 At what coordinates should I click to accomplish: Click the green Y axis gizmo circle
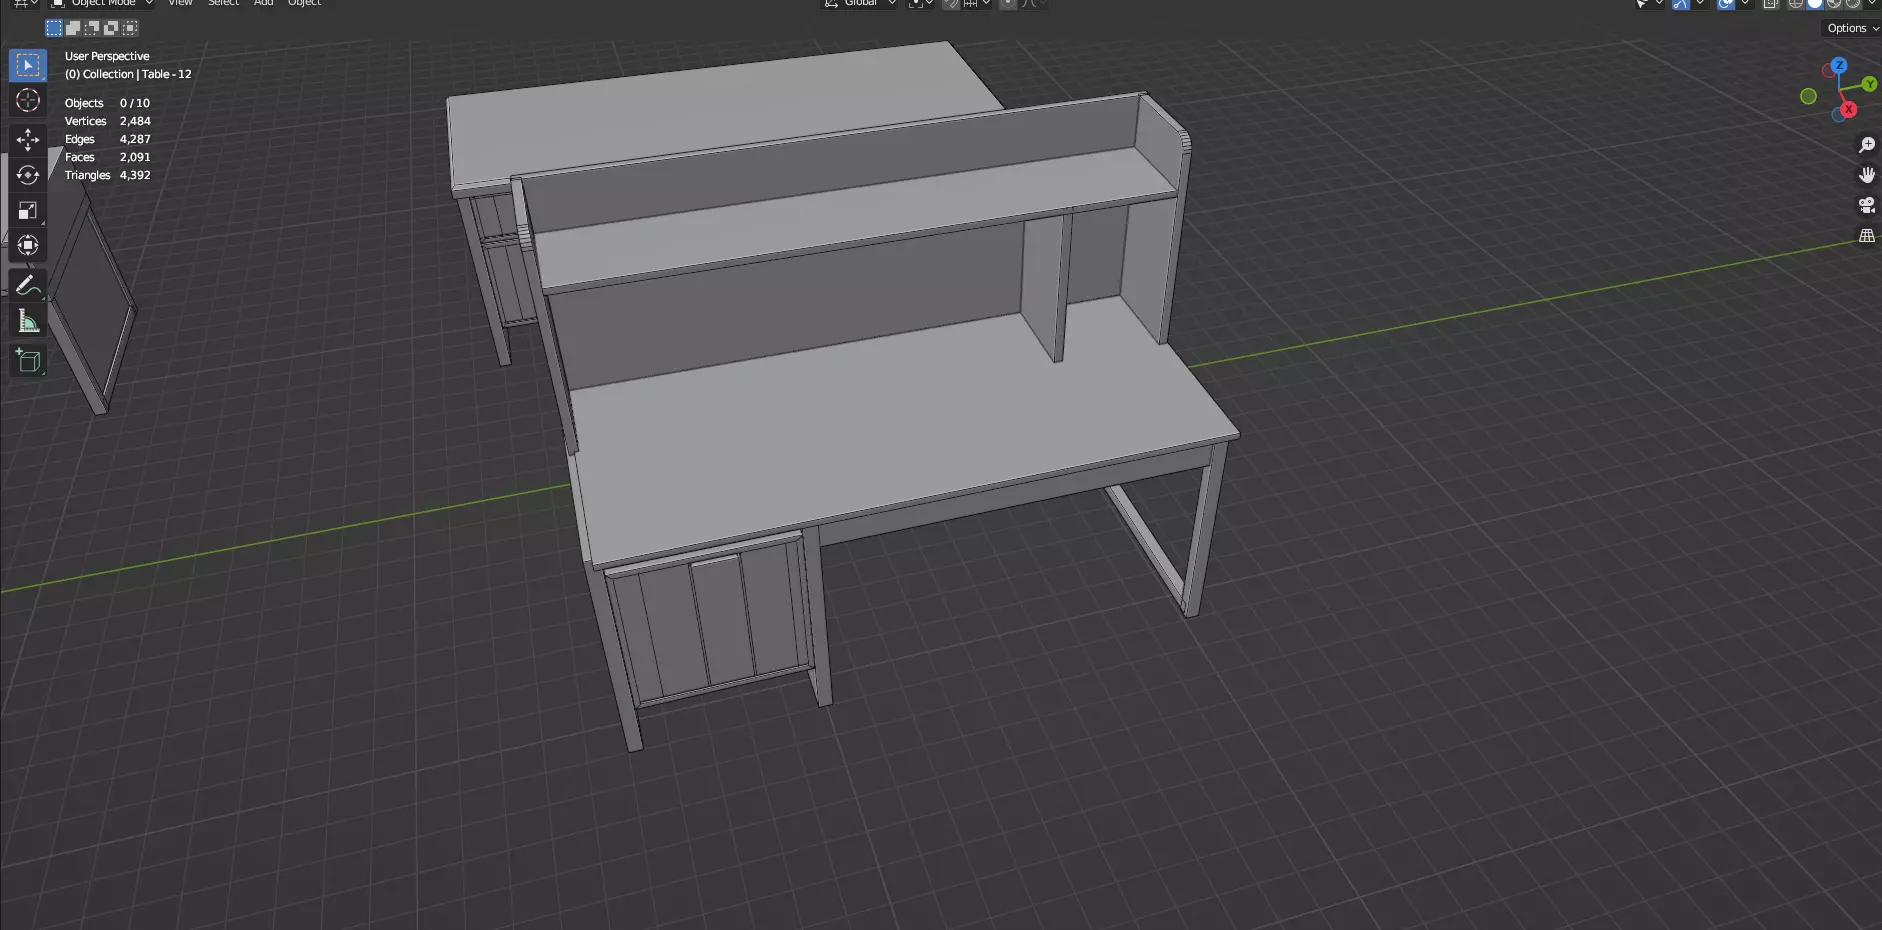(1869, 85)
